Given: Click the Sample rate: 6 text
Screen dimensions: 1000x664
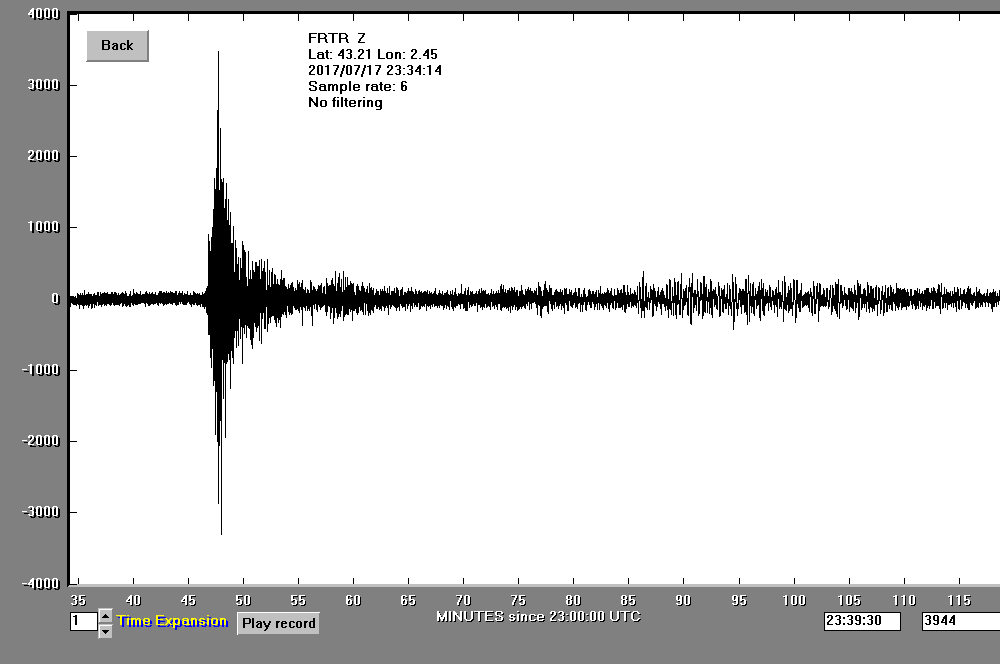Looking at the screenshot, I should click(x=357, y=86).
